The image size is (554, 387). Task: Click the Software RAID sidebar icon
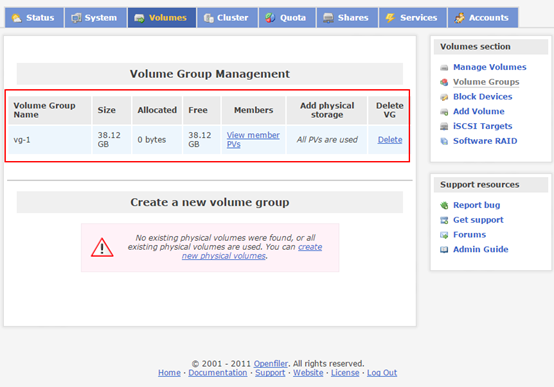444,141
